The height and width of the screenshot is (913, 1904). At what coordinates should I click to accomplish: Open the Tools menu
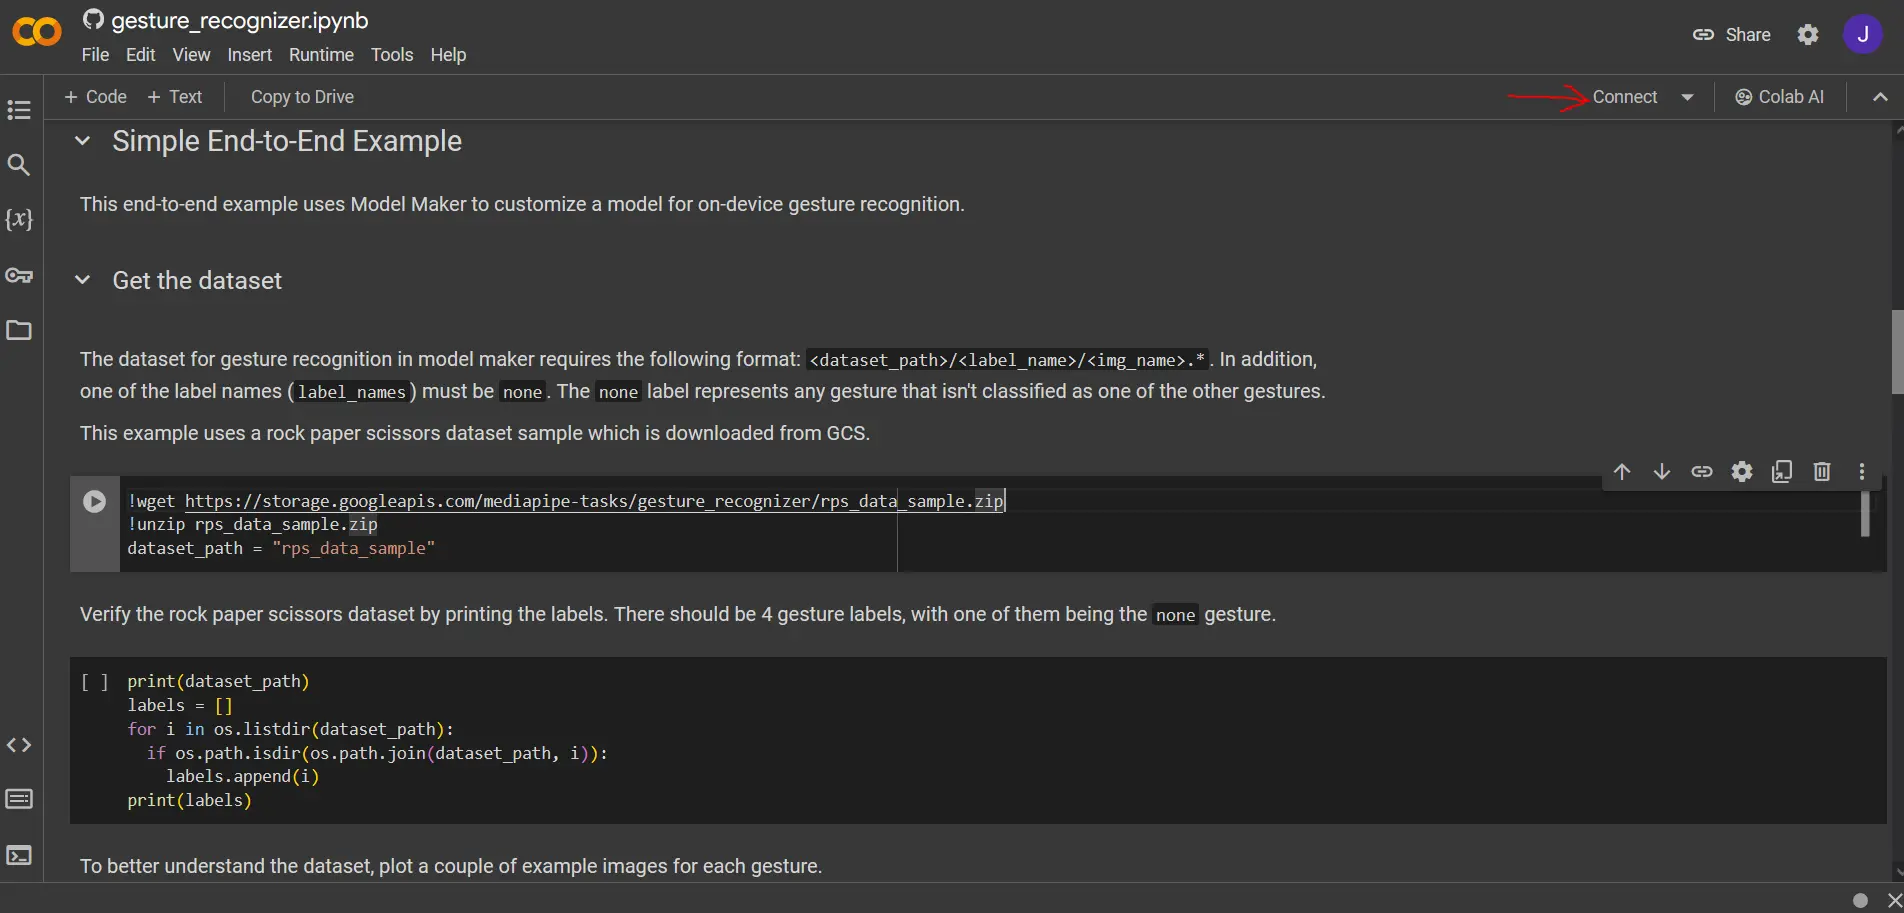point(391,55)
